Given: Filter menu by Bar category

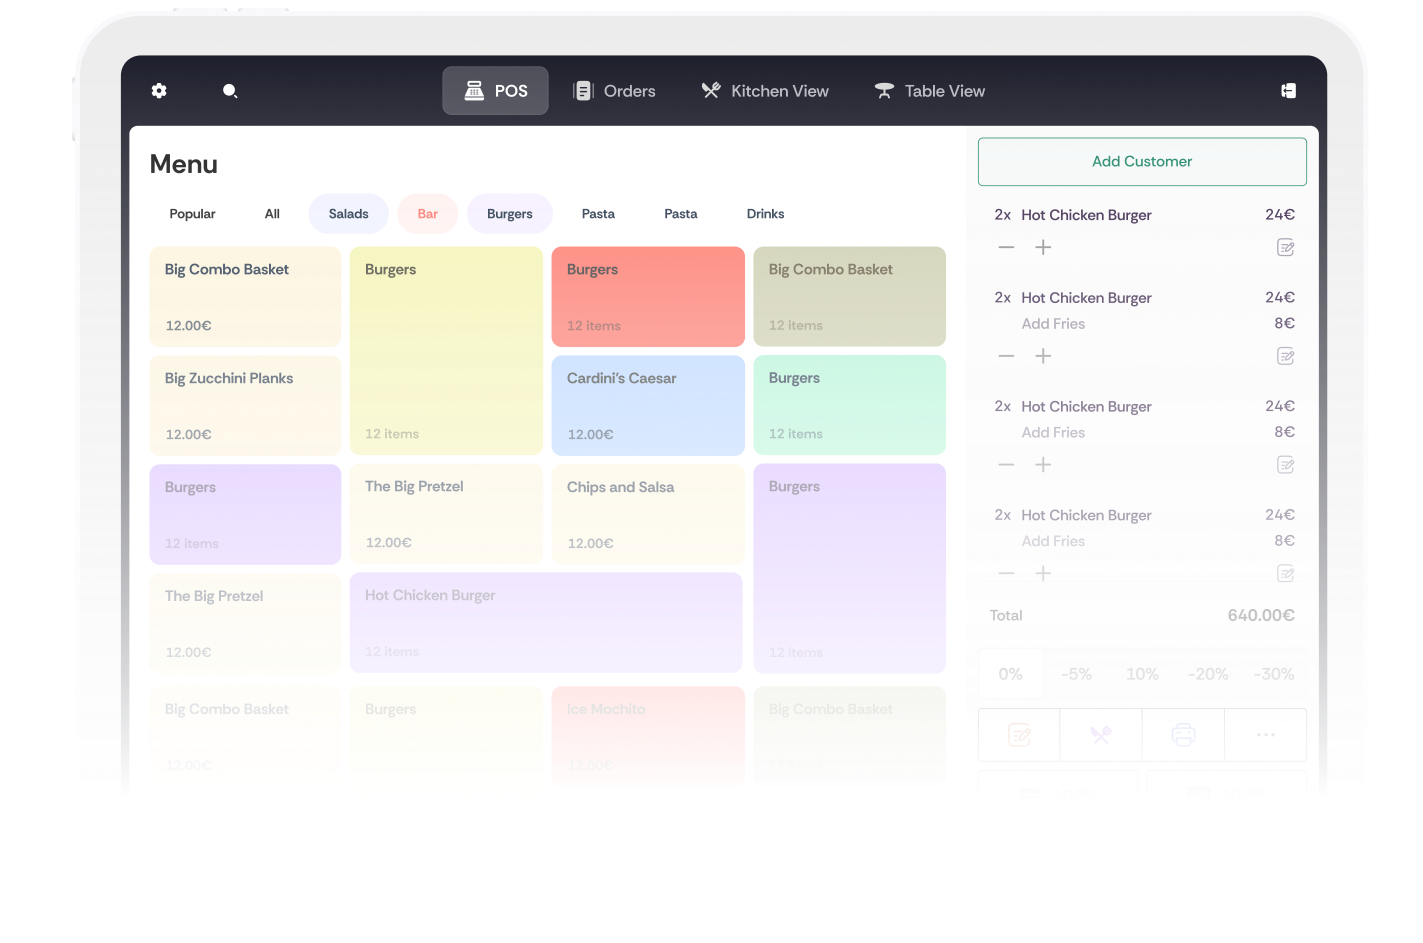Looking at the screenshot, I should (428, 214).
